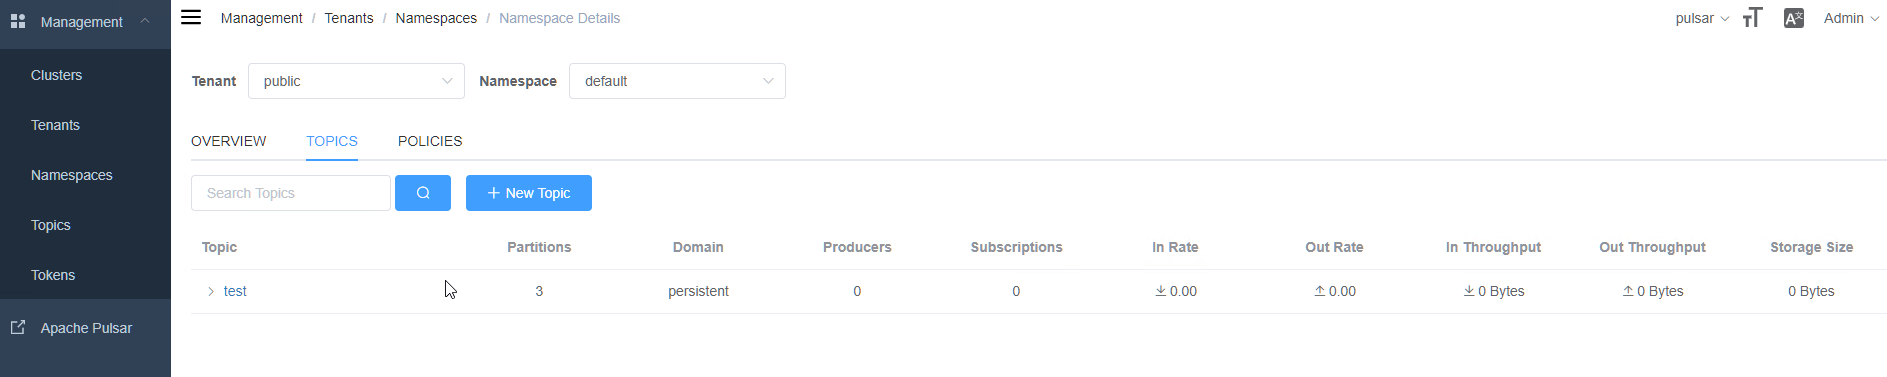This screenshot has width=1887, height=377.
Task: Collapse the Management sidebar section arrow
Action: tap(145, 21)
